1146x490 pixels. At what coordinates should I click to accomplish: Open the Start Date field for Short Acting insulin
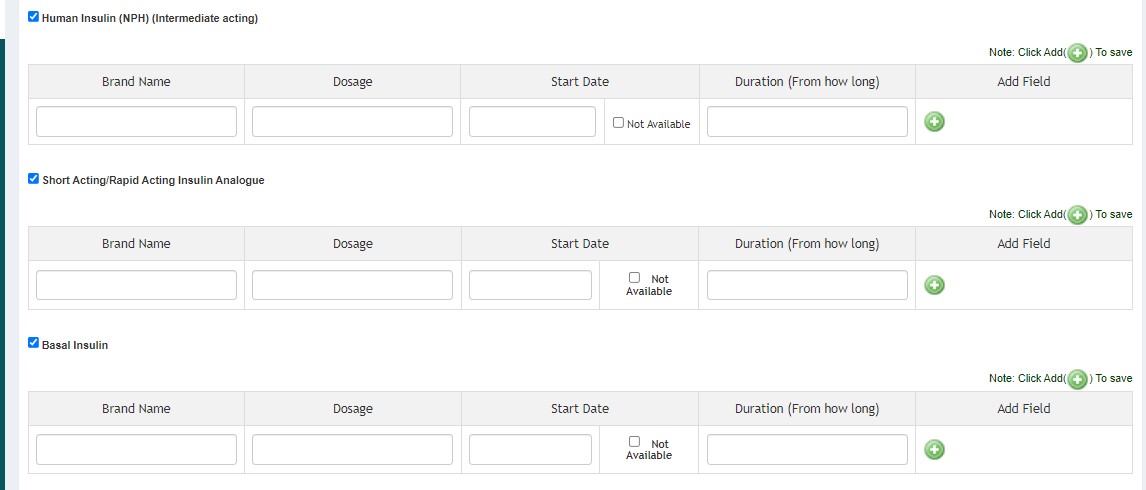(x=530, y=285)
